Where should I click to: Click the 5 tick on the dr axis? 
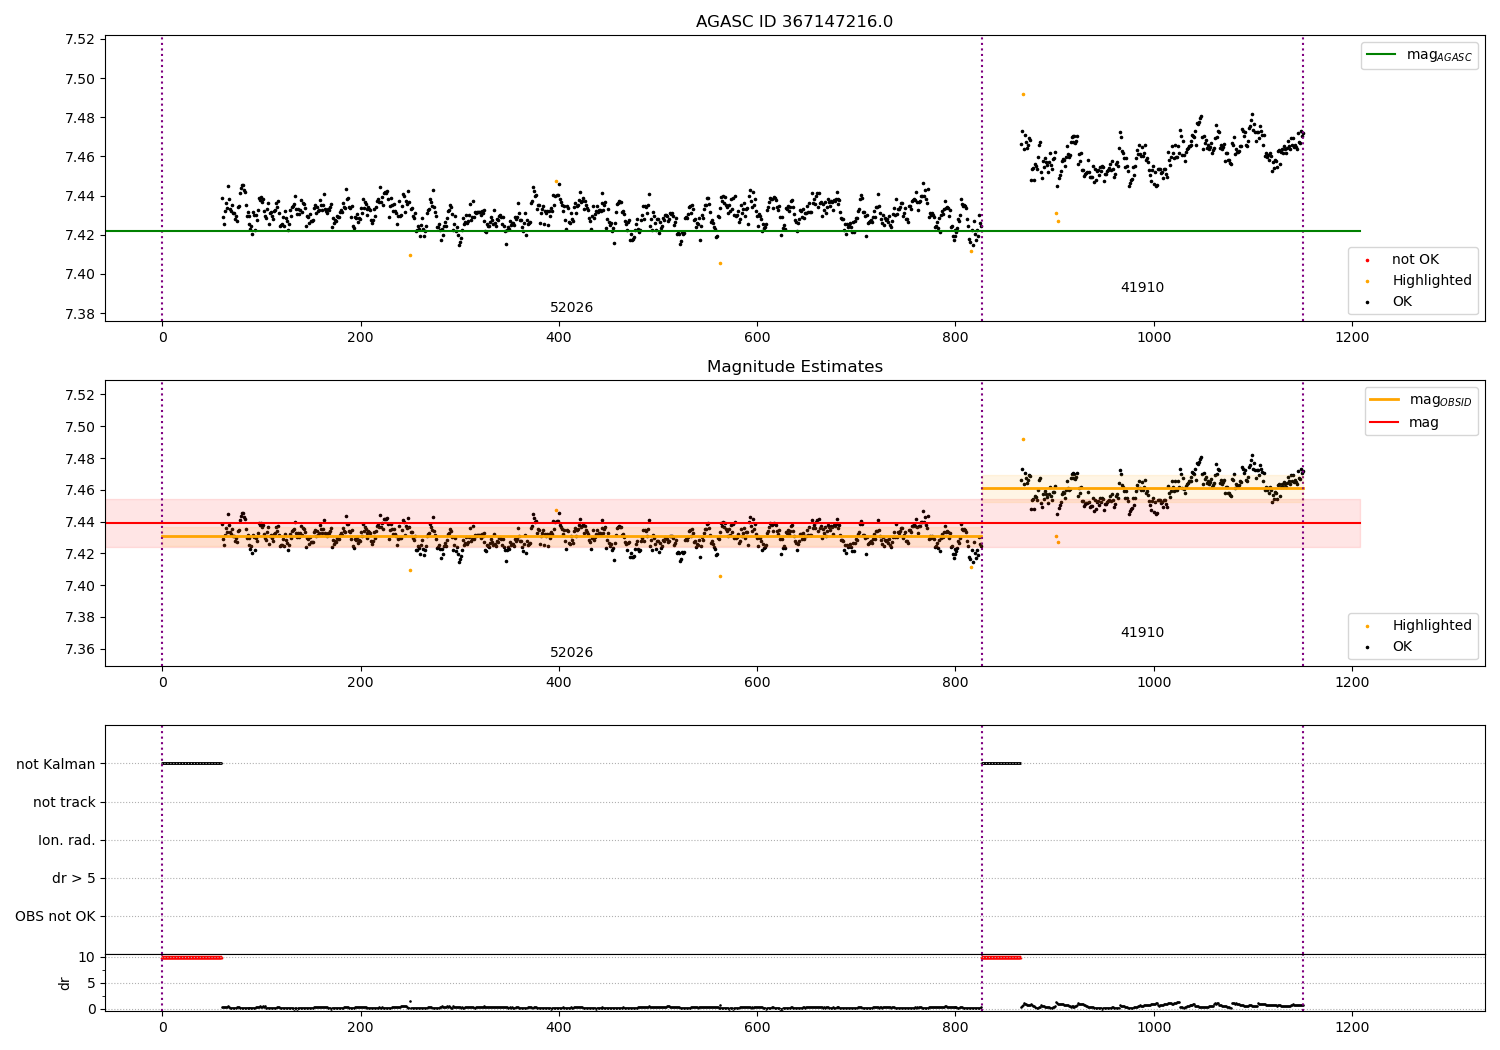(92, 984)
